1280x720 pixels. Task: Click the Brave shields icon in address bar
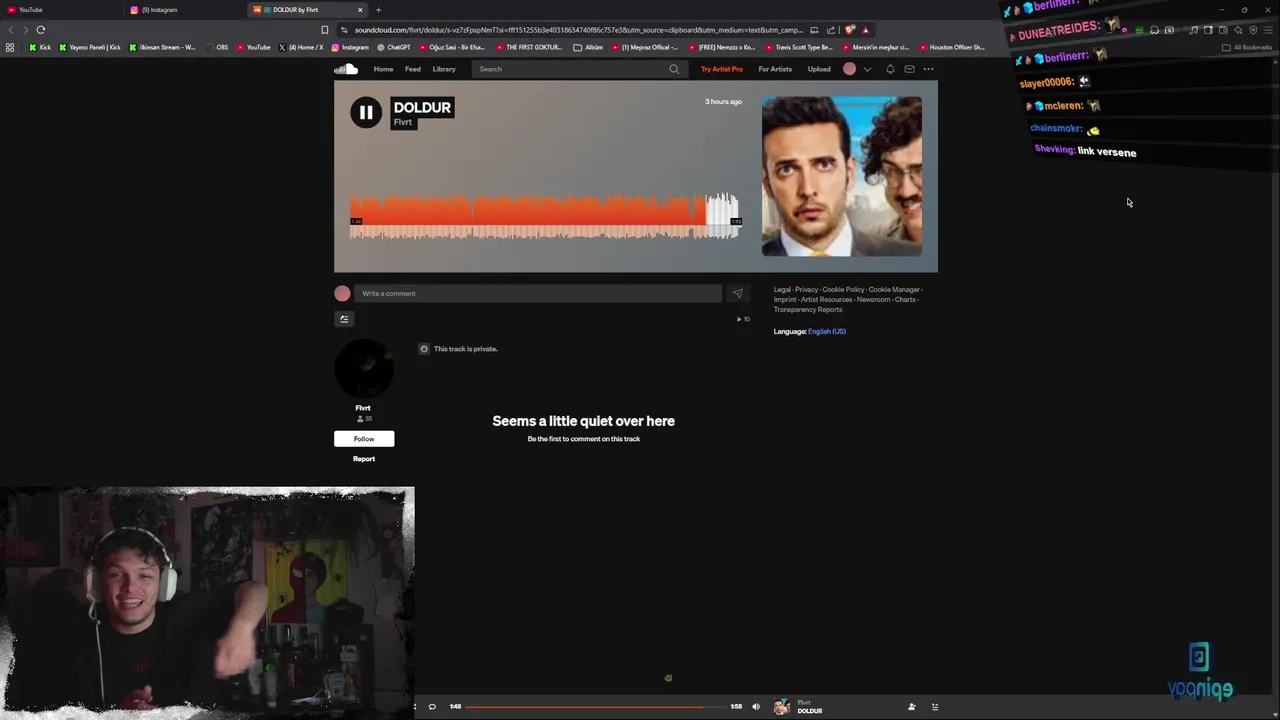pos(850,30)
